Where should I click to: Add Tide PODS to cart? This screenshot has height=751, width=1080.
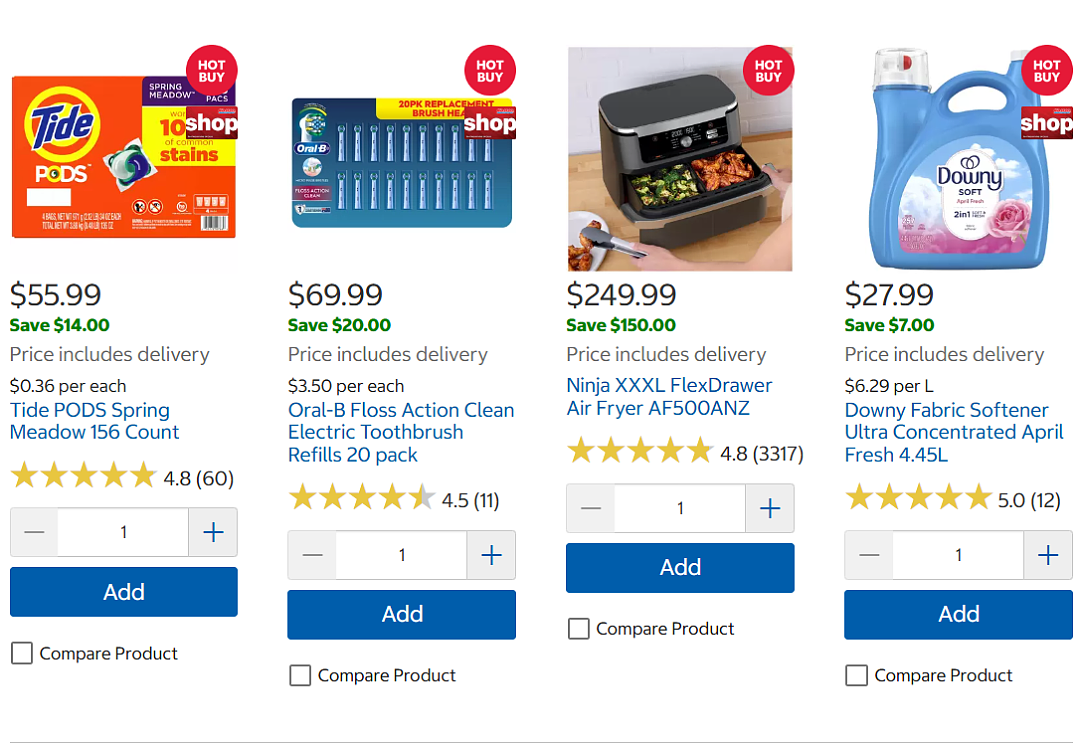pyautogui.click(x=124, y=592)
